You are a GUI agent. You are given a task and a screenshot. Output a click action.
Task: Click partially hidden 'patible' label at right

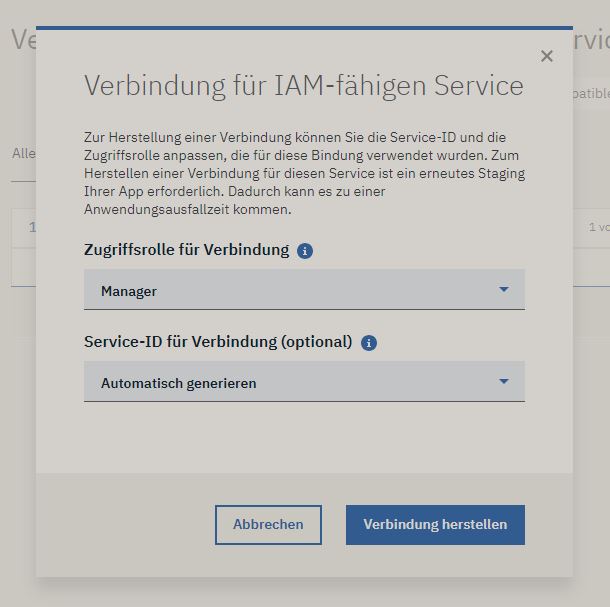590,93
